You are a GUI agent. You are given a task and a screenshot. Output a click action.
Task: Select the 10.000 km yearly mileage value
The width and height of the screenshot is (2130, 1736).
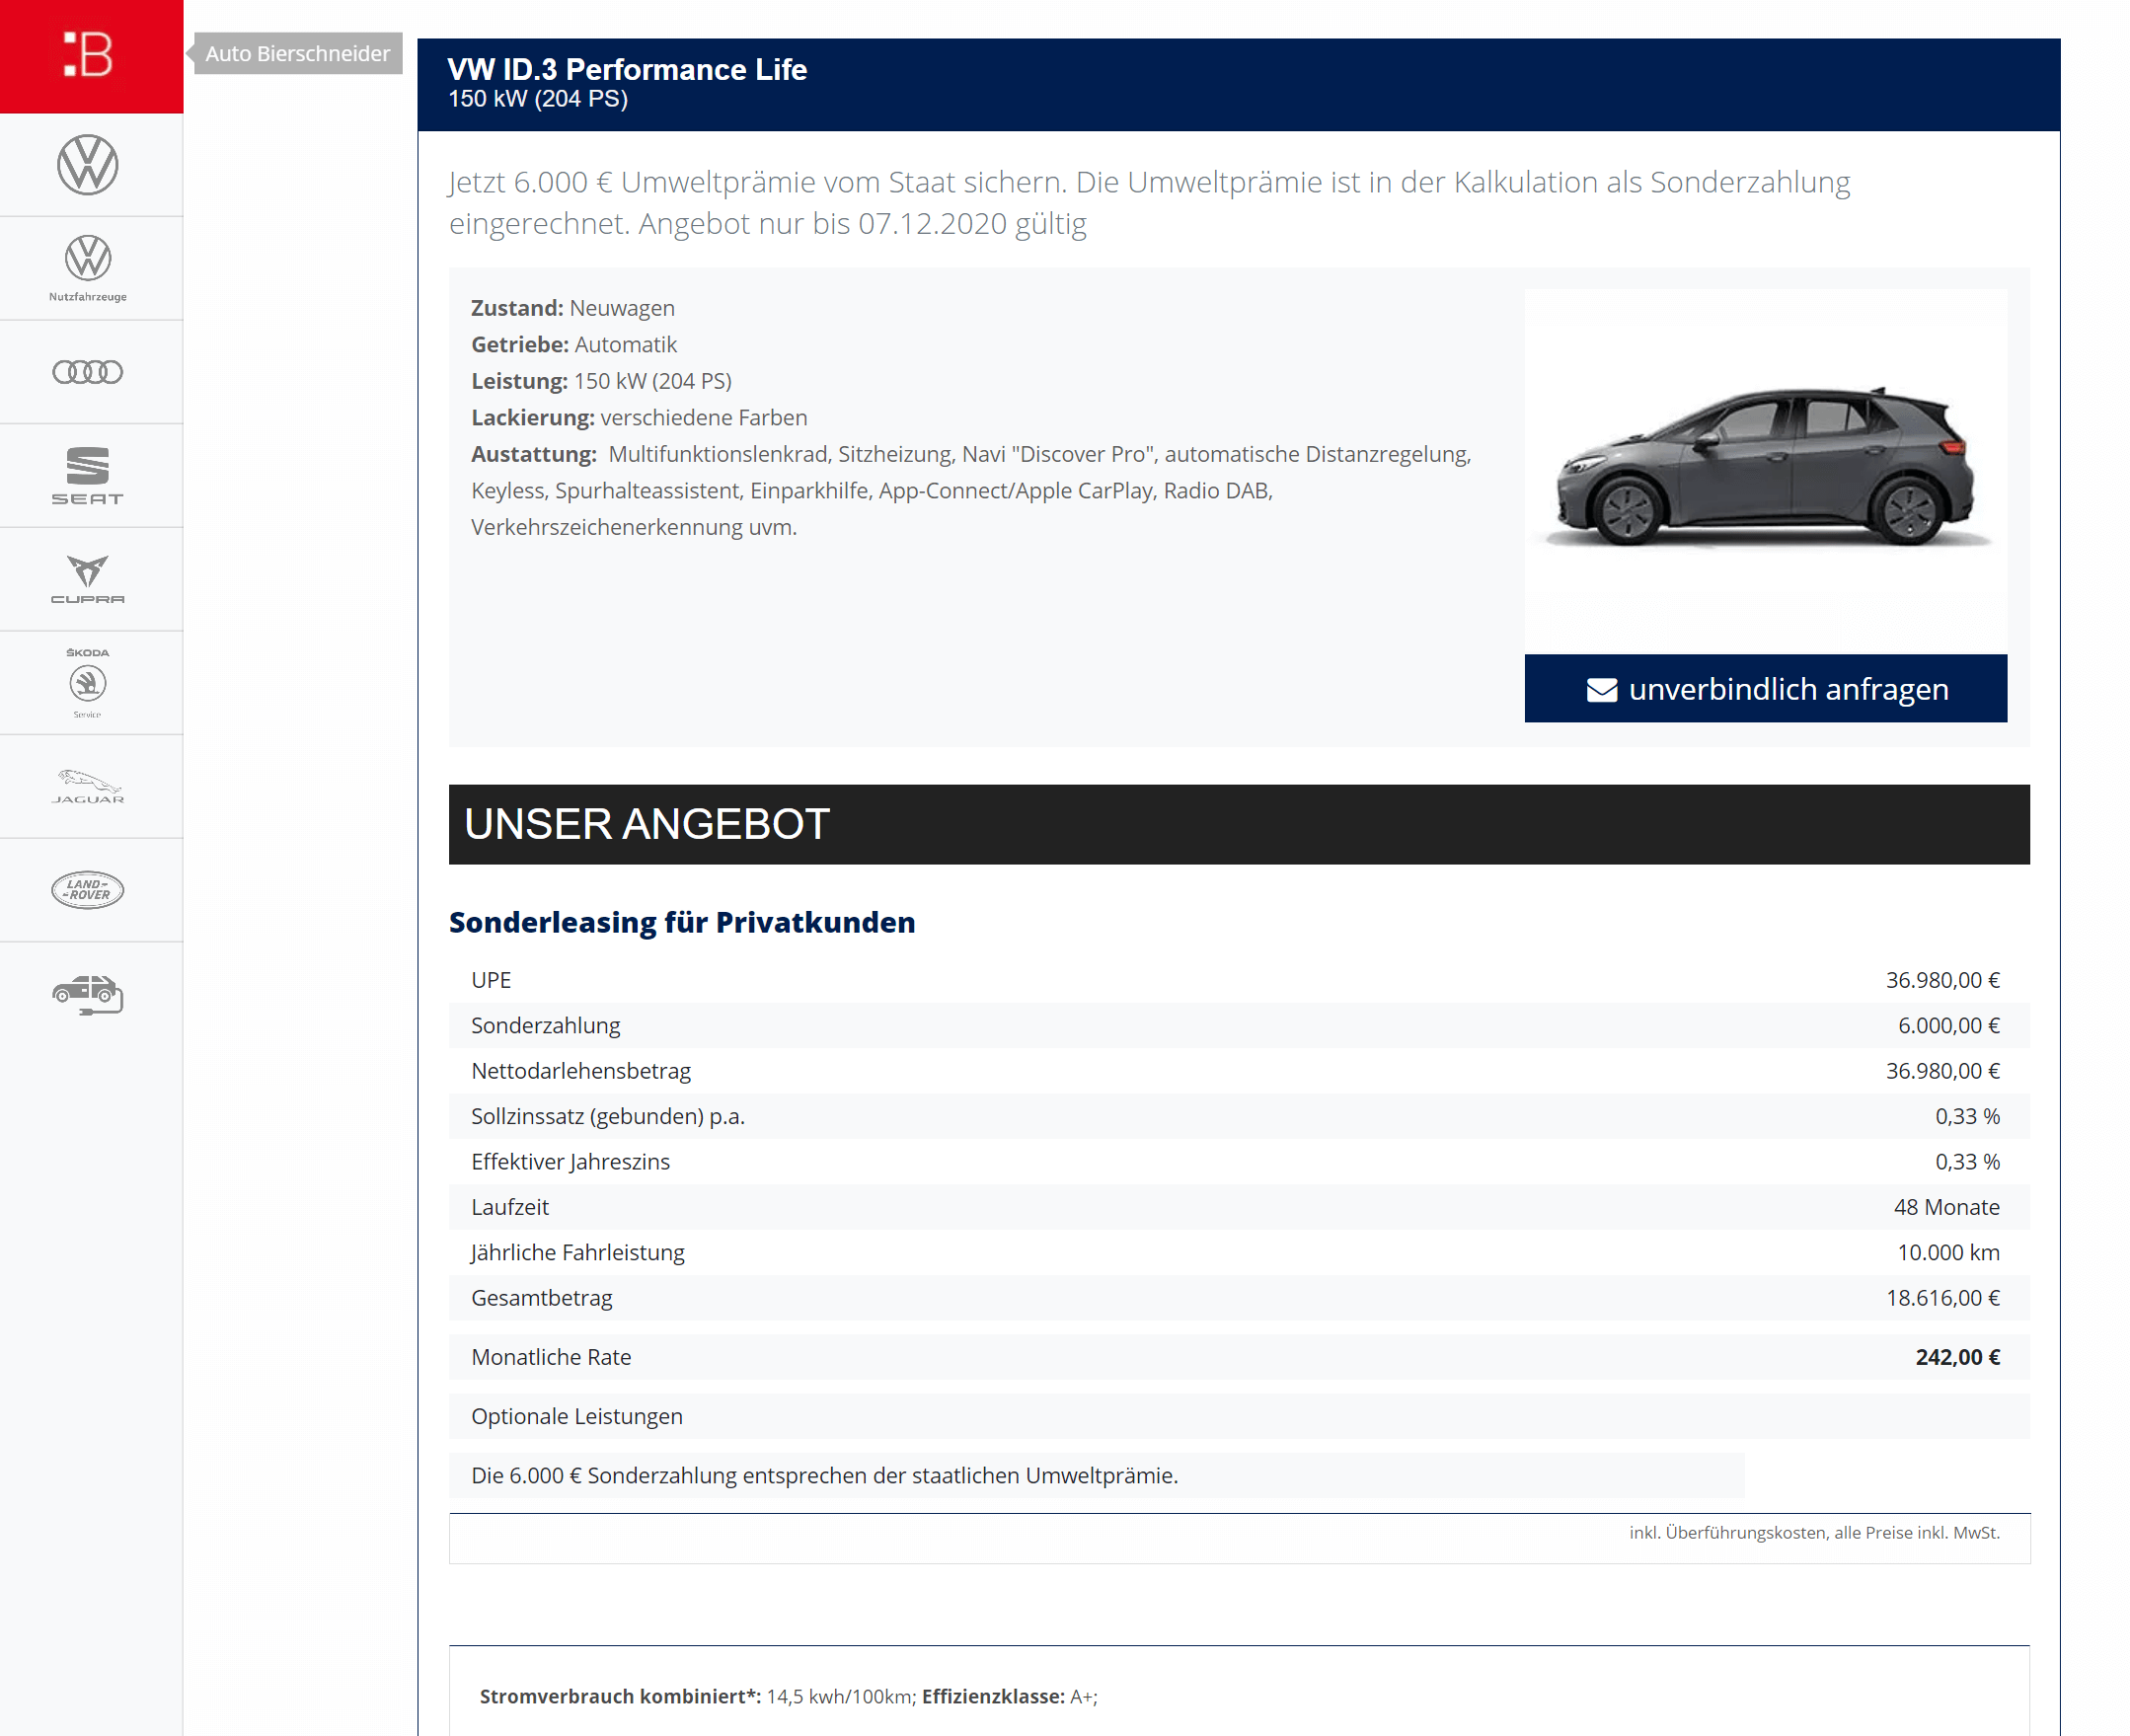coord(1948,1253)
